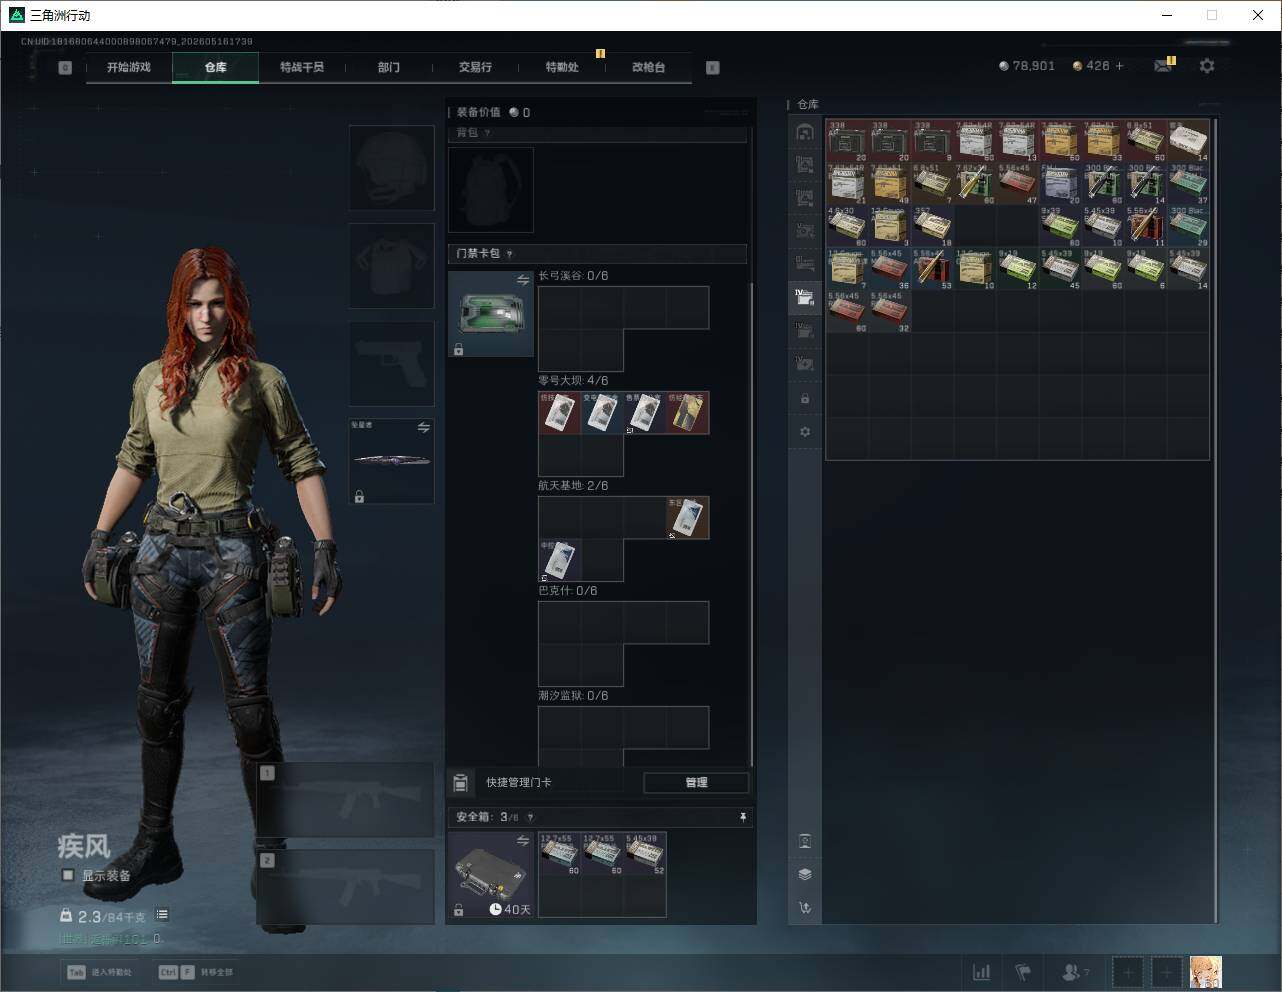
Task: Select the 4.6x30 ammo stack
Action: tap(846, 227)
